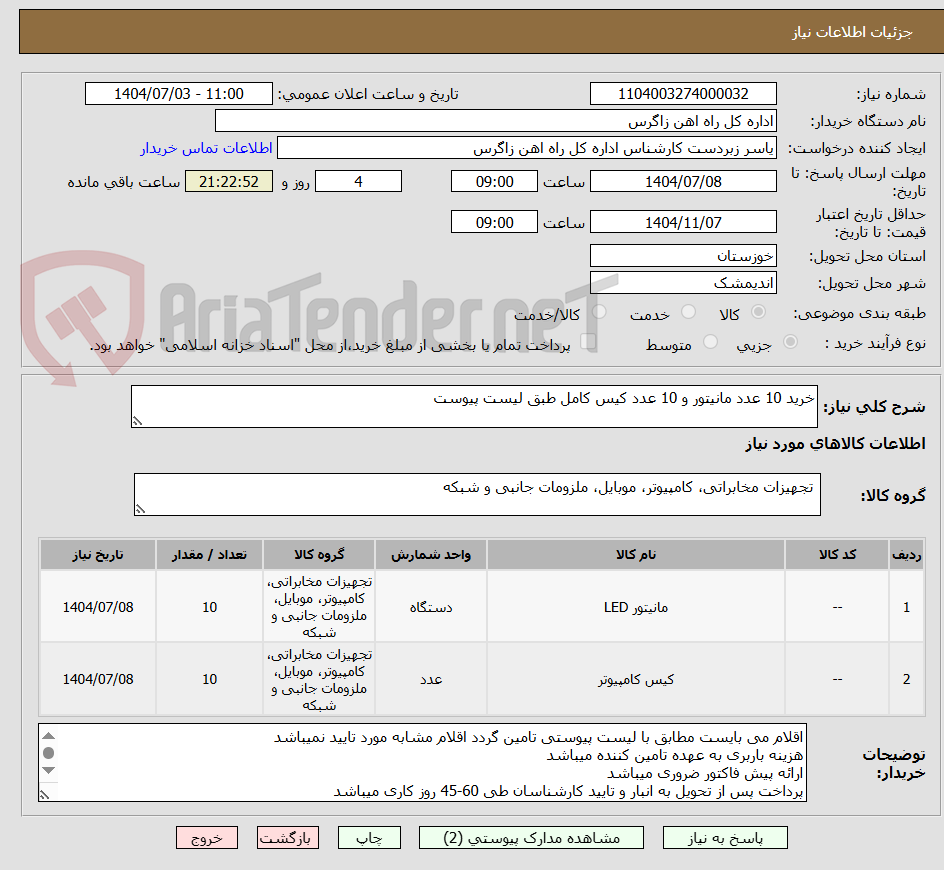The height and width of the screenshot is (870, 944).
Task: Click the price validity date 1404/11/07 field
Action: click(683, 222)
